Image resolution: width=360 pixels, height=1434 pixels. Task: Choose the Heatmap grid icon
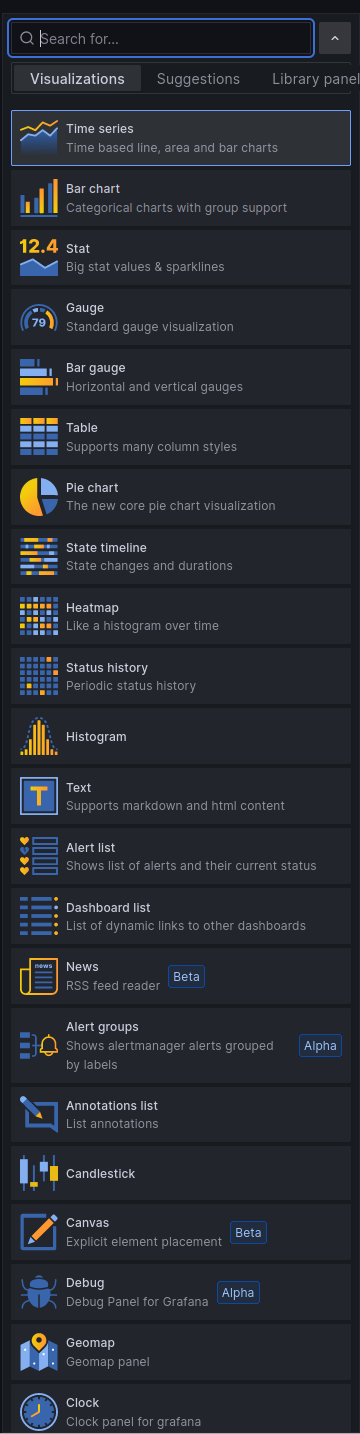tap(39, 617)
